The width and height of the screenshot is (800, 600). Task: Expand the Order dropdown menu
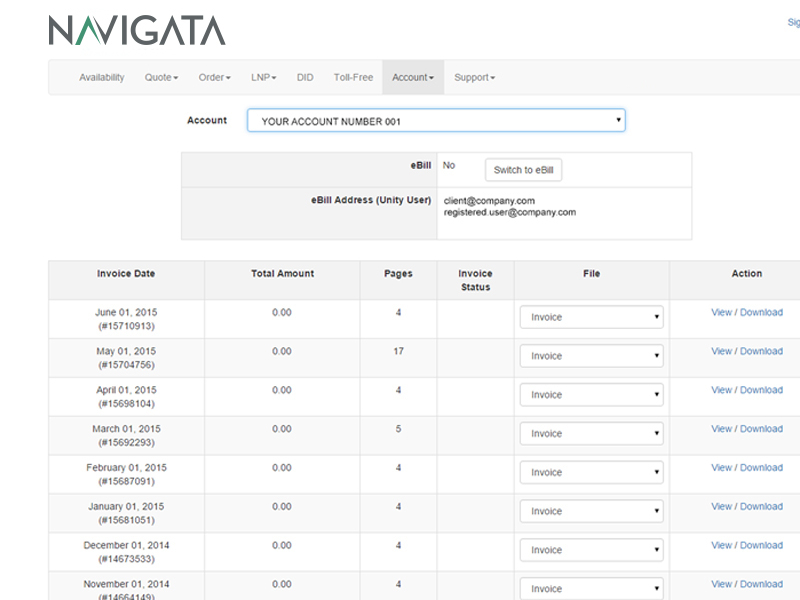[x=214, y=78]
